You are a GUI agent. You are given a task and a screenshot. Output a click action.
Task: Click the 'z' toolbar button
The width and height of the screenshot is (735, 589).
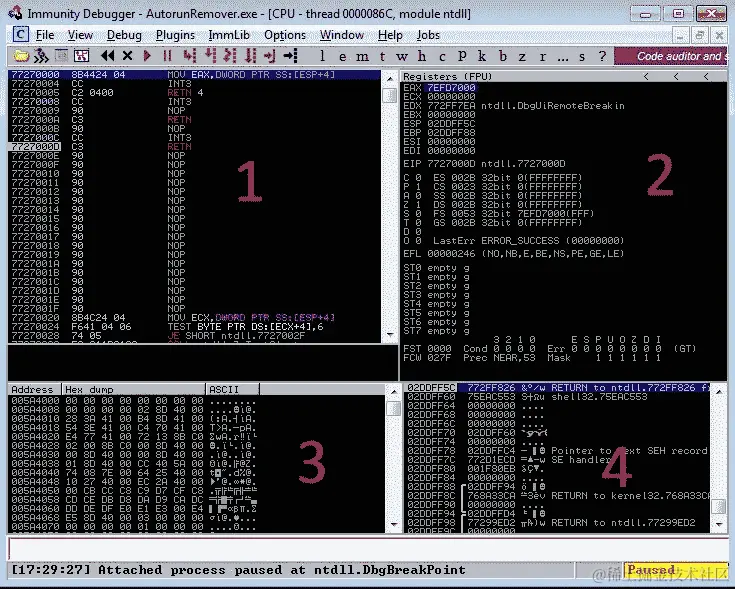point(522,57)
